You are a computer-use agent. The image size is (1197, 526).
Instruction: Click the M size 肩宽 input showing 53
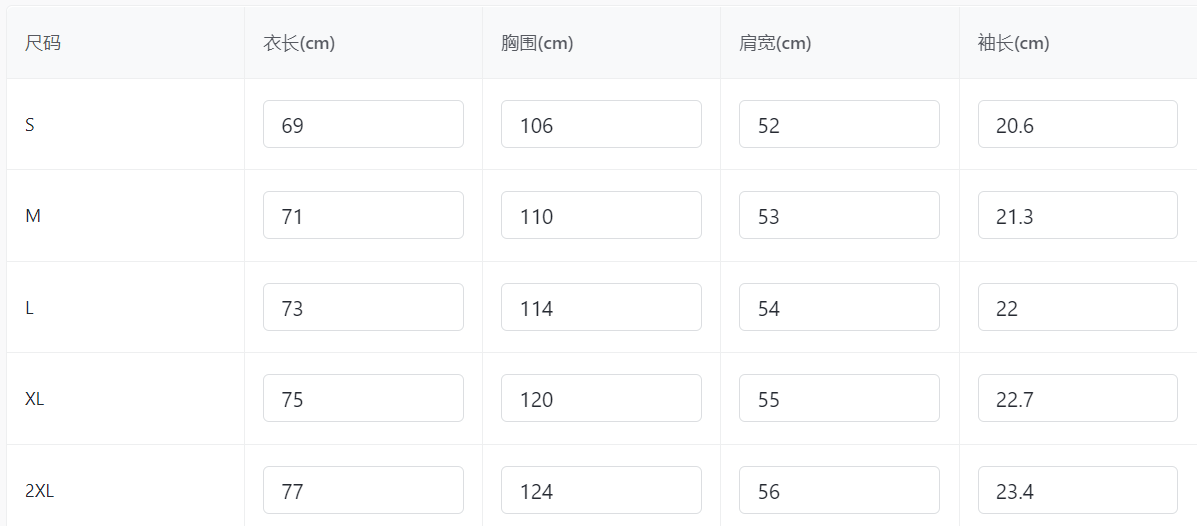[x=839, y=215]
